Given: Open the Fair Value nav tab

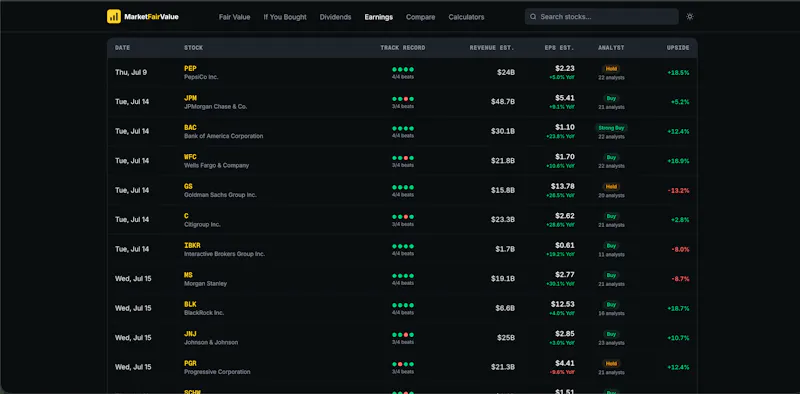Looking at the screenshot, I should (235, 17).
